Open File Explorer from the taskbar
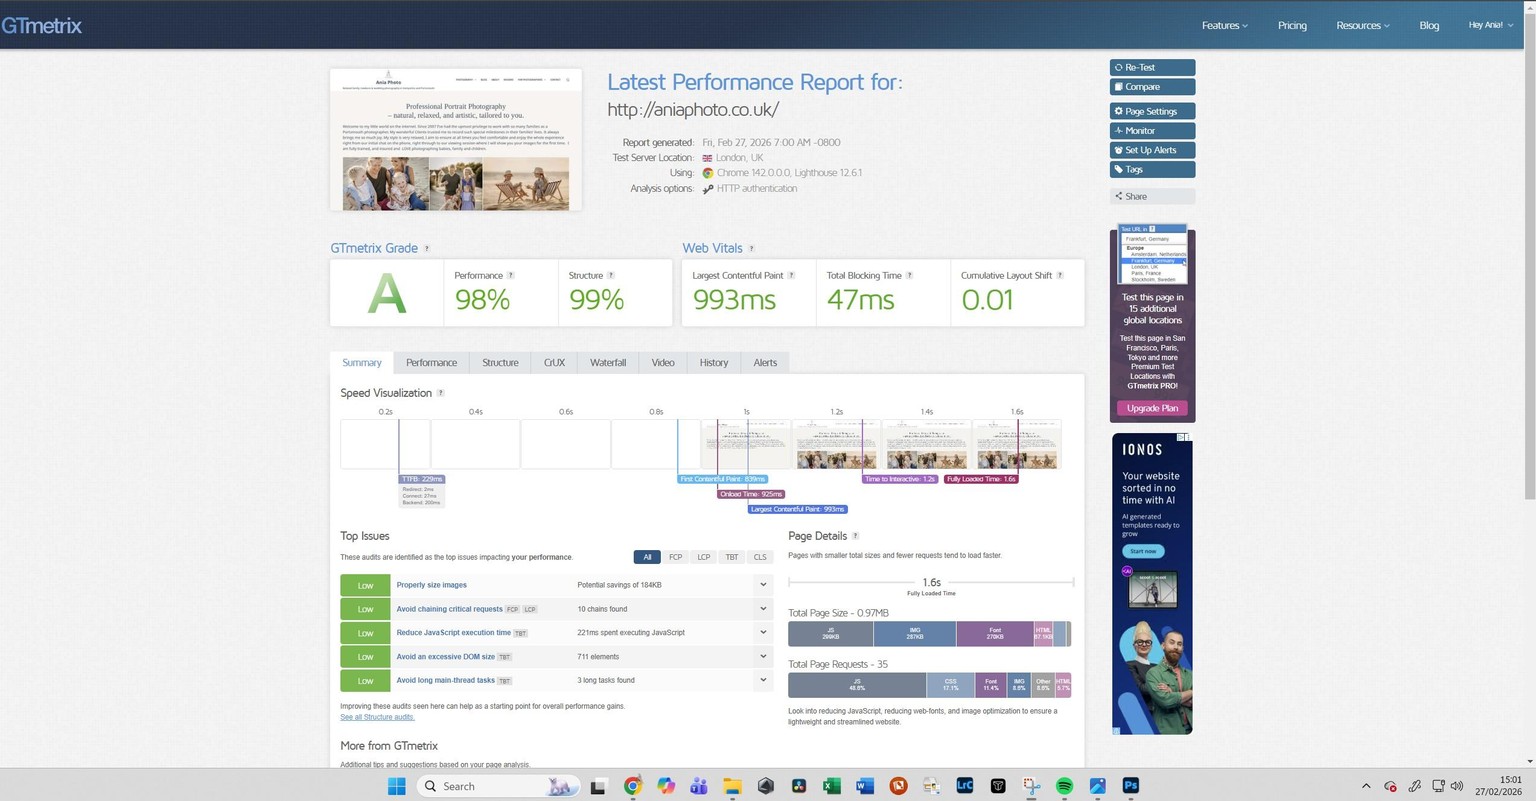This screenshot has height=801, width=1536. coord(732,786)
